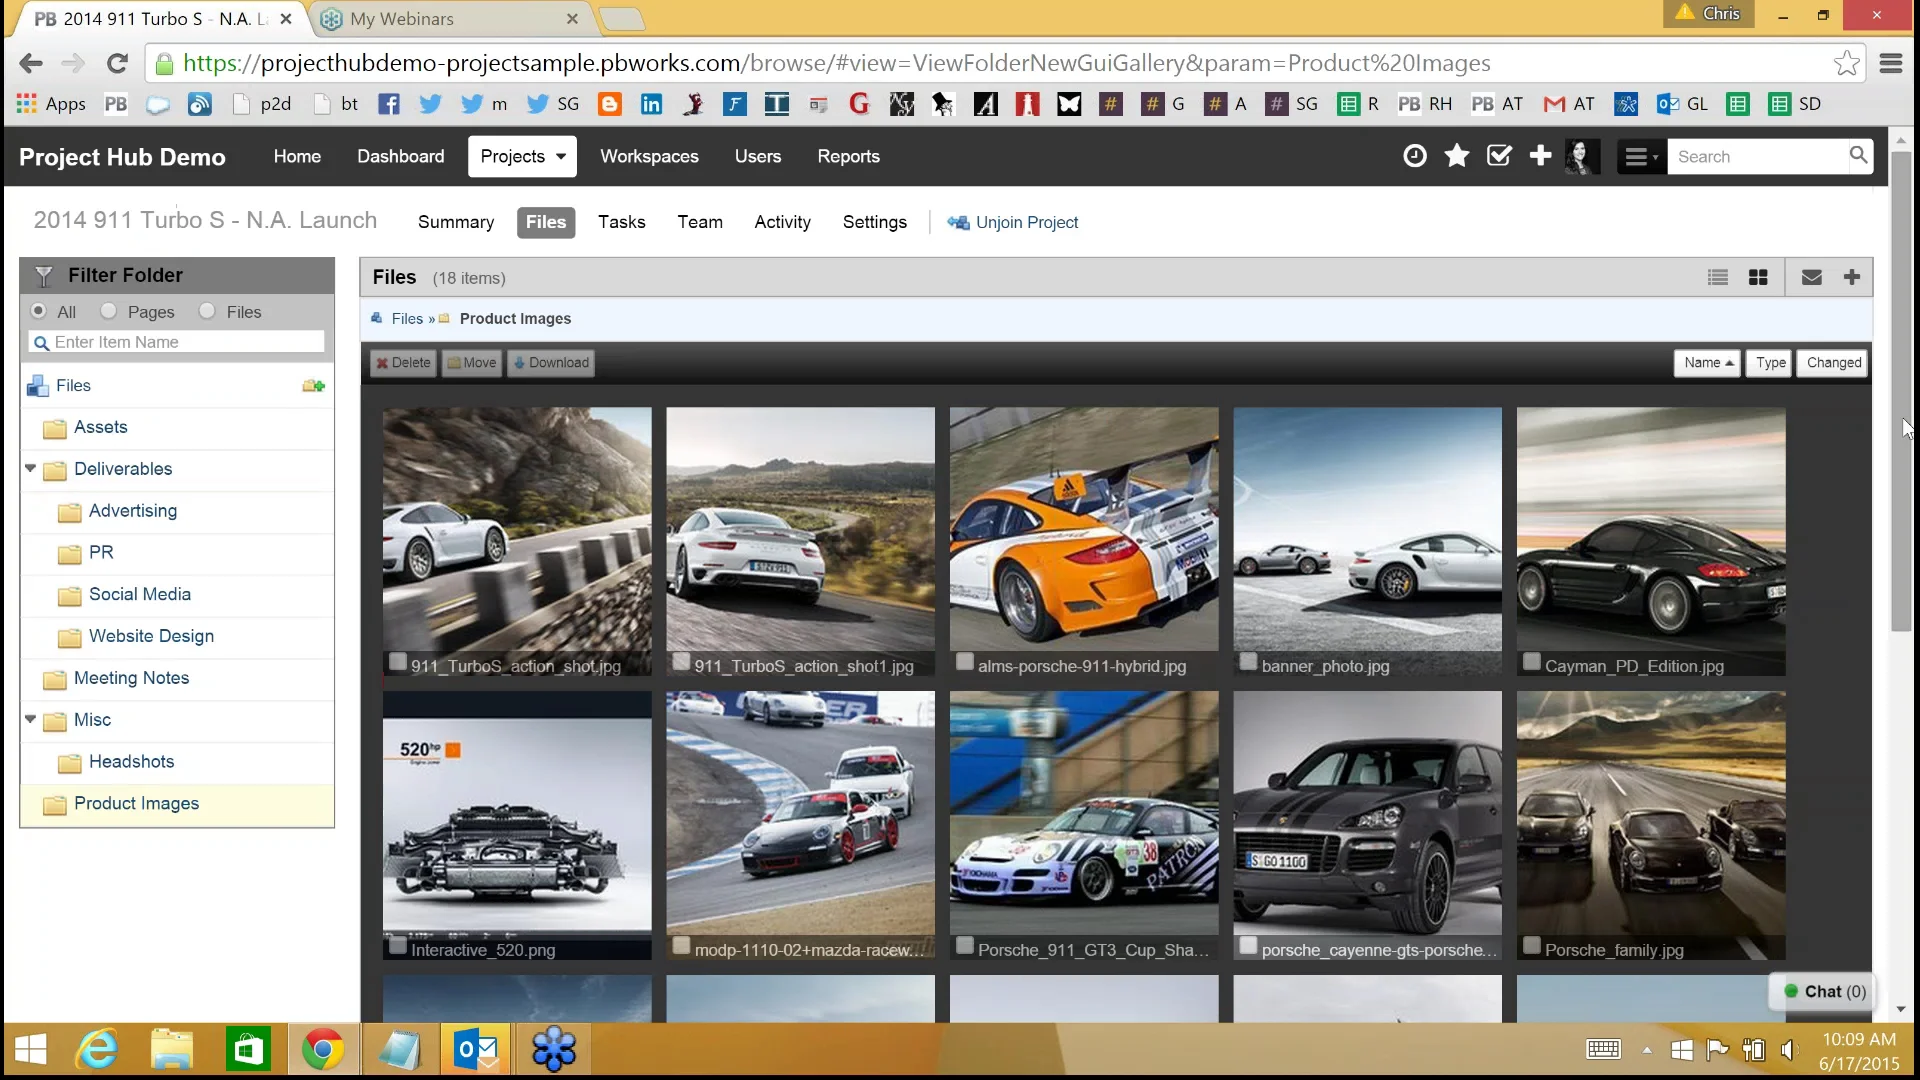Click the Download button
Image resolution: width=1920 pixels, height=1080 pixels.
[x=551, y=363]
